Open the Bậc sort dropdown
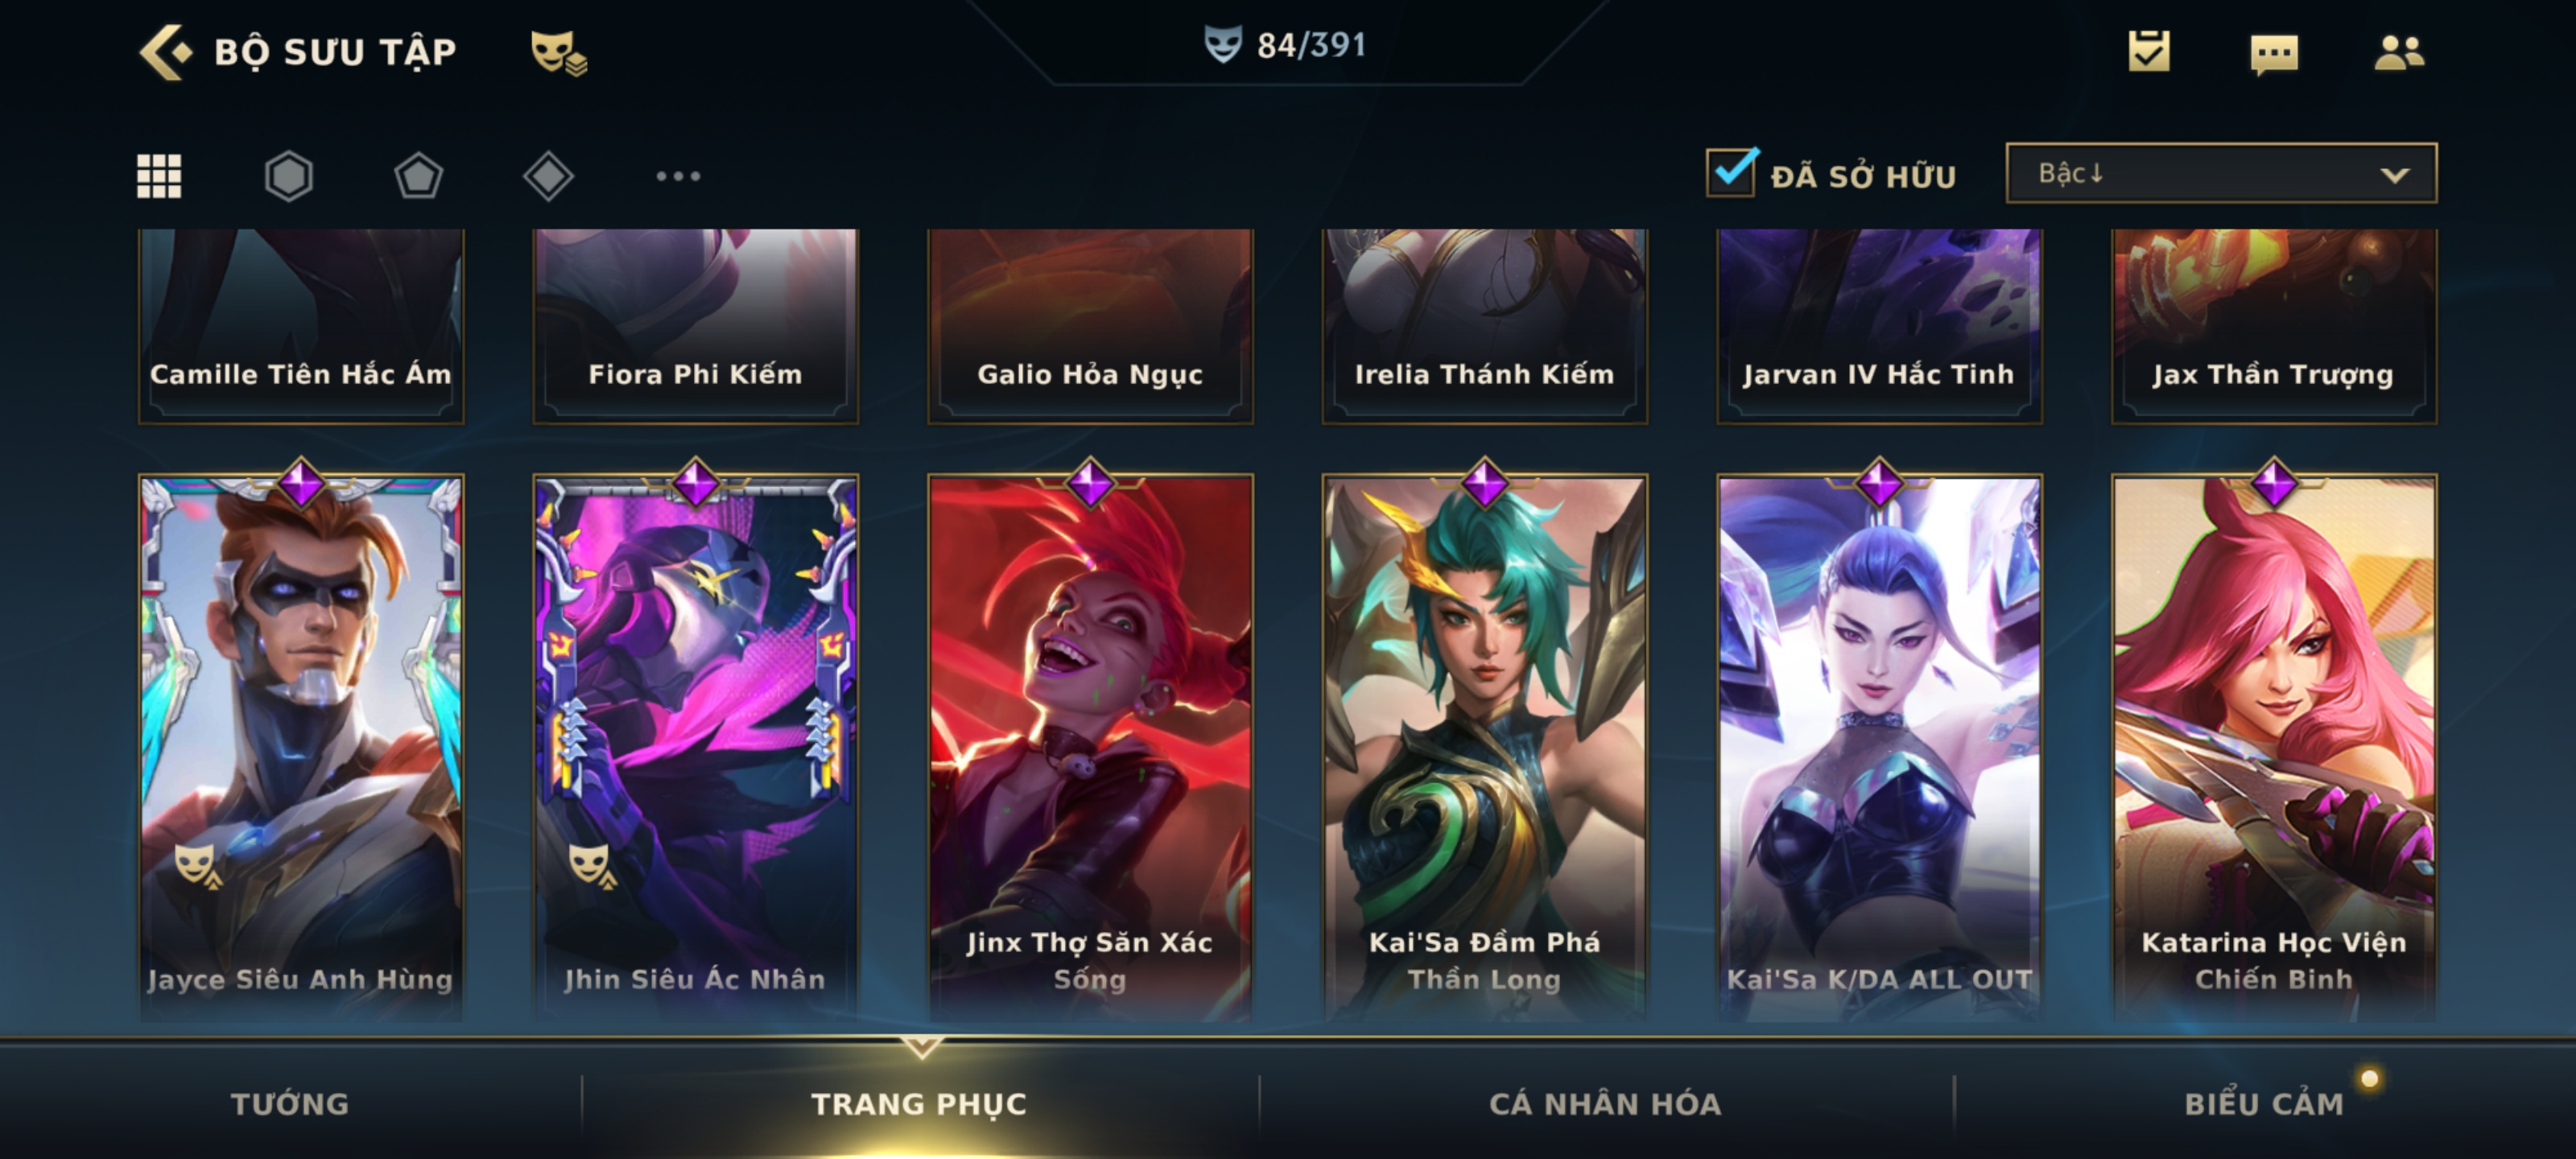The height and width of the screenshot is (1159, 2576). pos(2221,173)
